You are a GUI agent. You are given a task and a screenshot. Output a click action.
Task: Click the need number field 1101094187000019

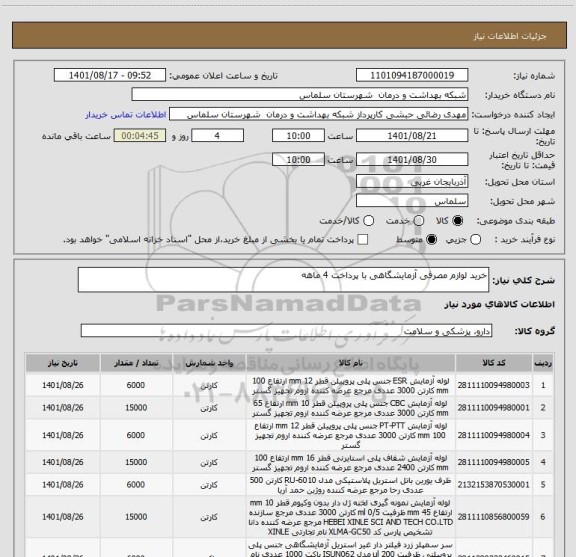point(412,75)
